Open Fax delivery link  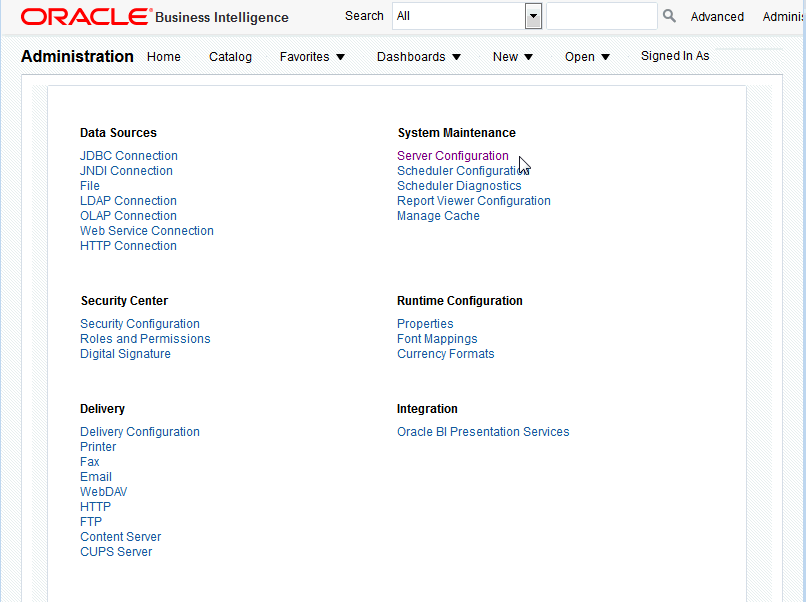pos(89,462)
